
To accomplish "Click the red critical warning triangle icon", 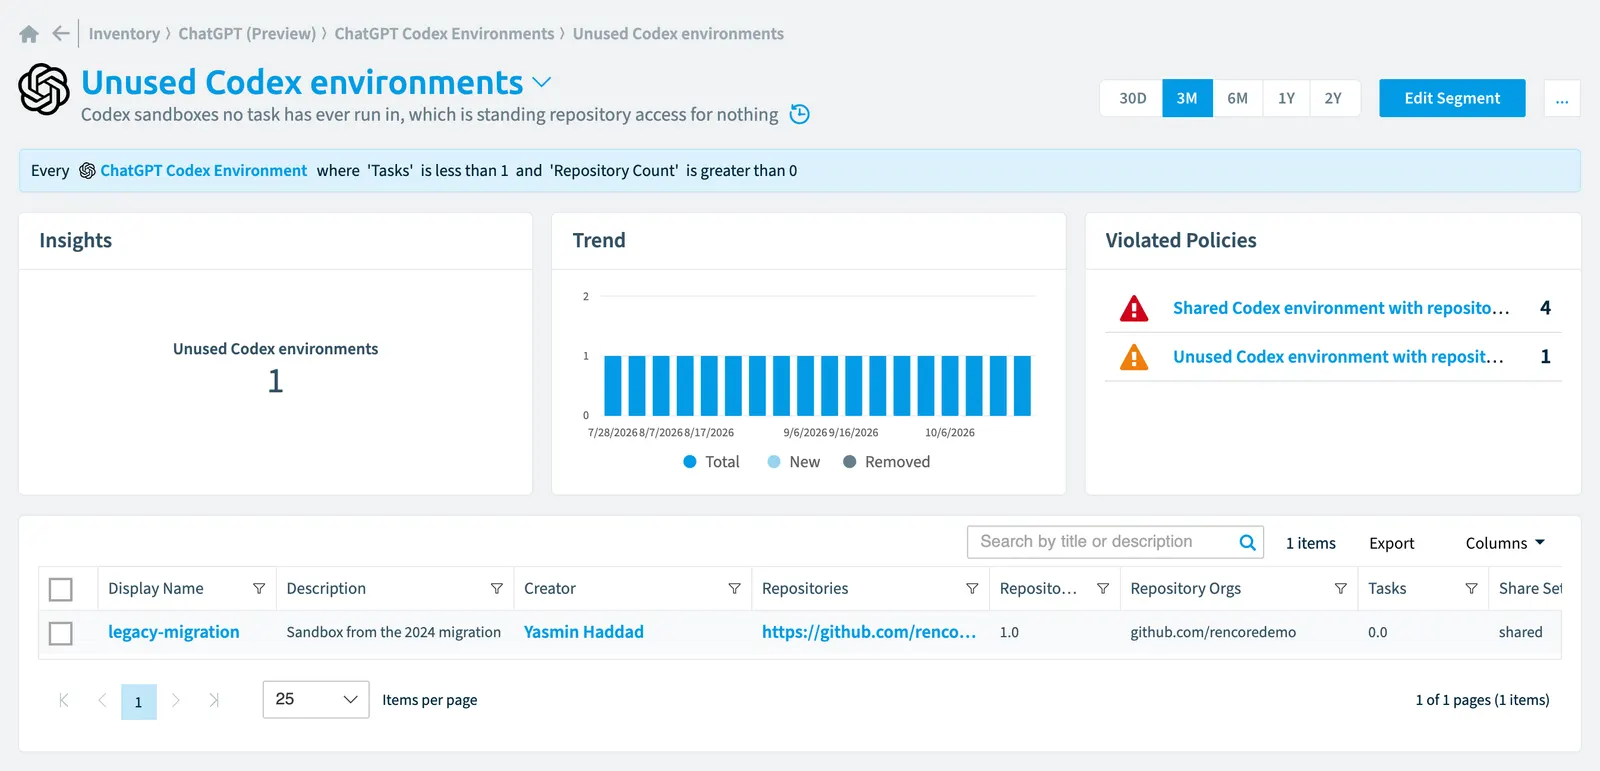I will coord(1134,308).
